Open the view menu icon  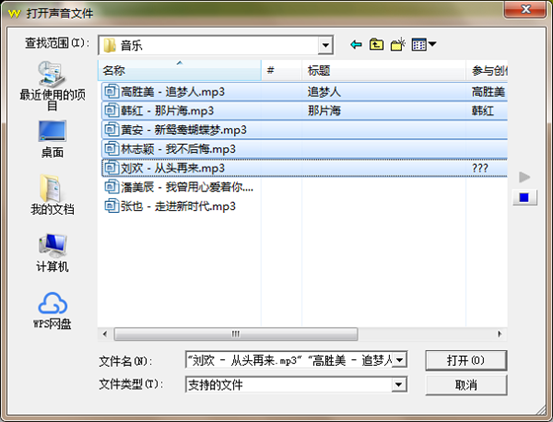(424, 45)
